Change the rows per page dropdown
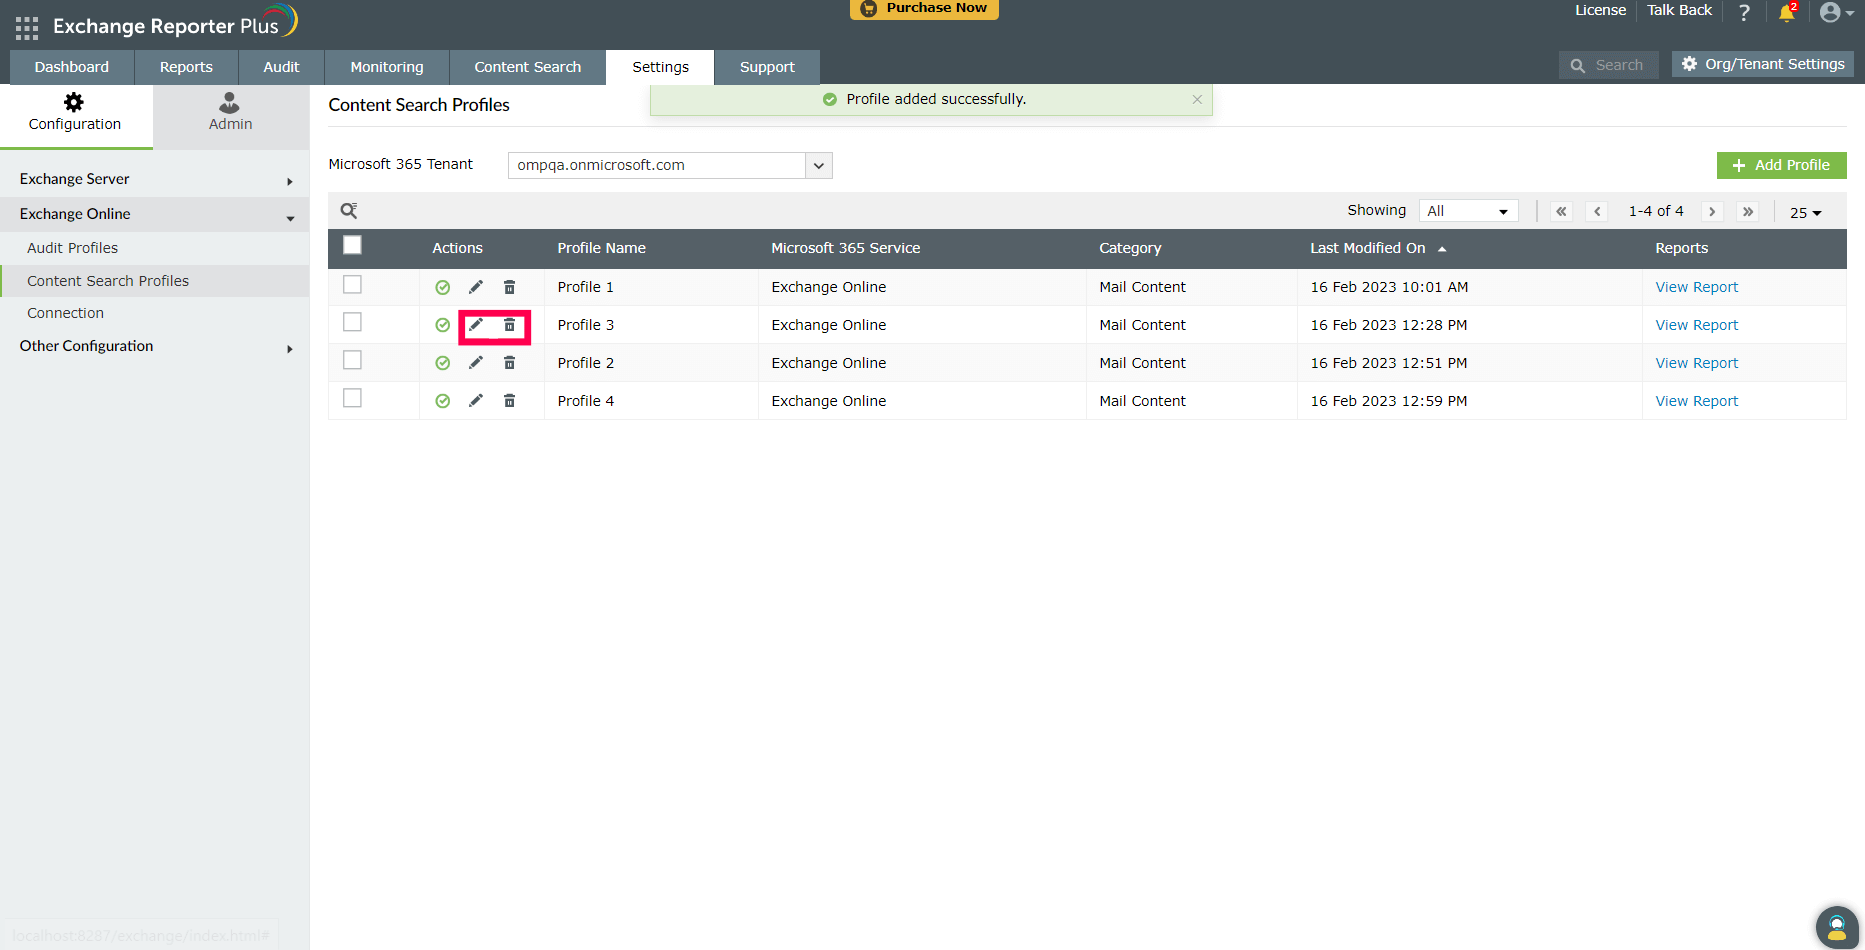Screen dimensions: 1865x950 (1806, 212)
